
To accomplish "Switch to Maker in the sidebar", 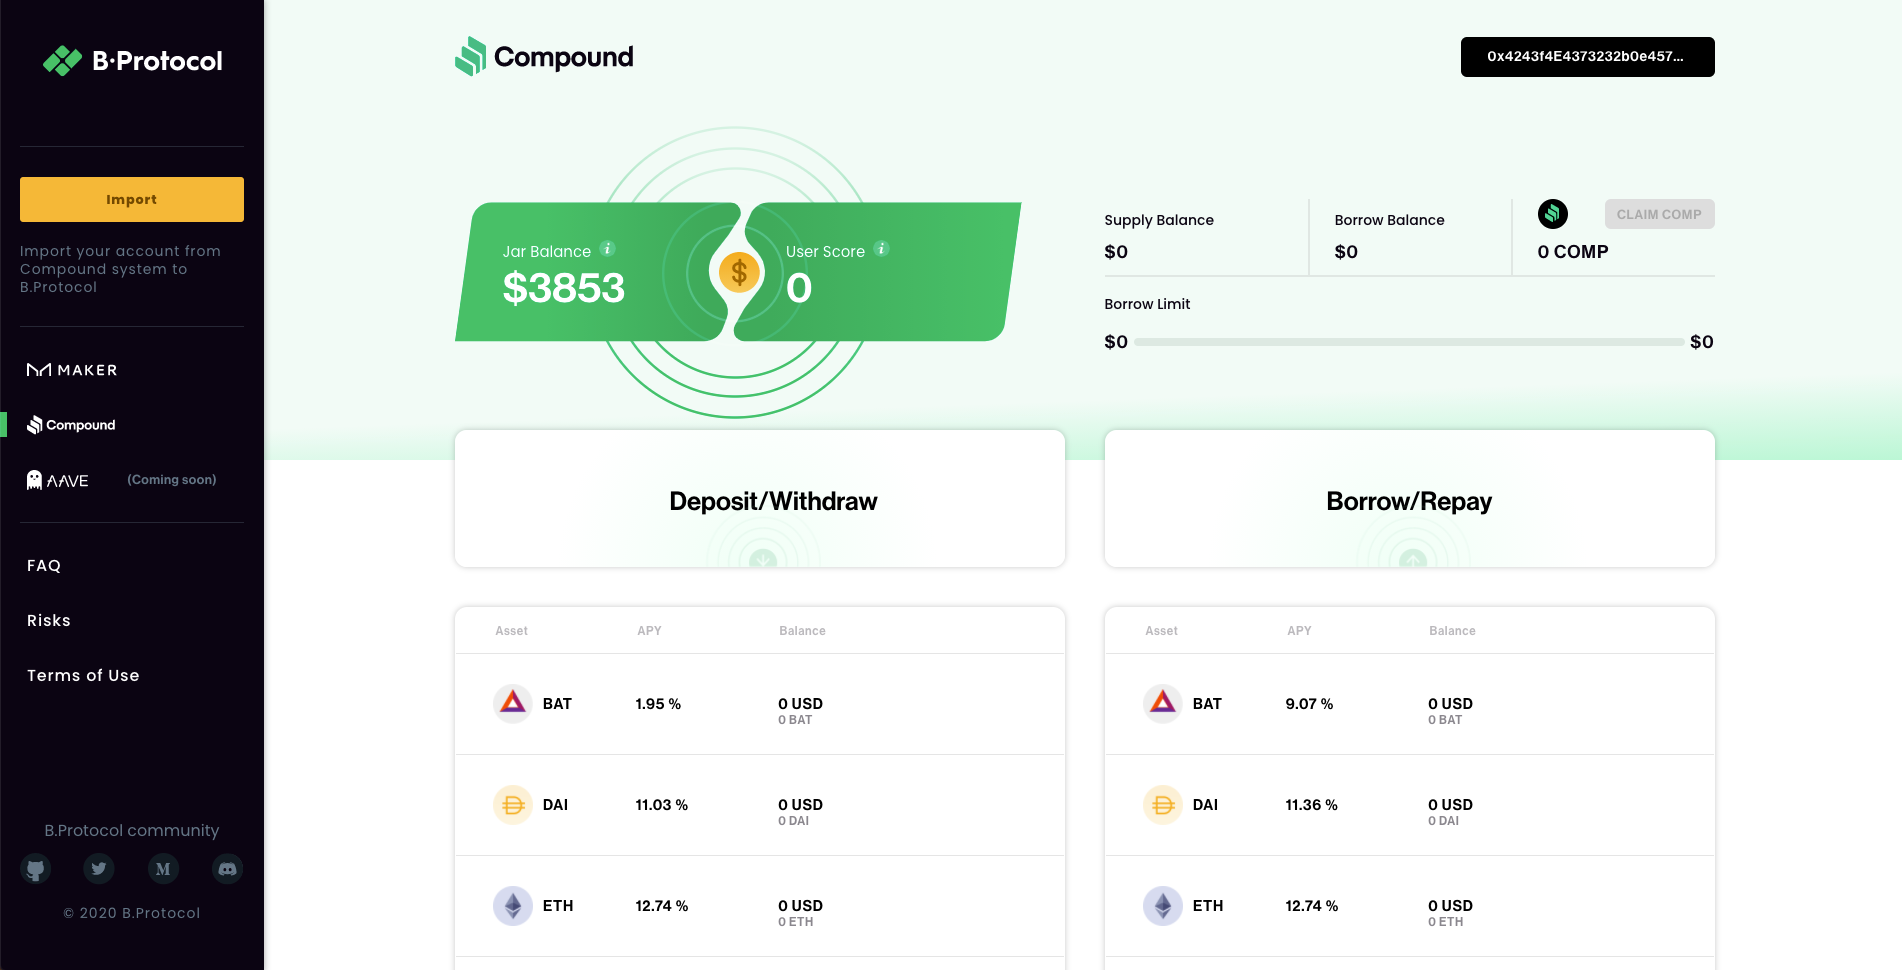I will pyautogui.click(x=72, y=370).
